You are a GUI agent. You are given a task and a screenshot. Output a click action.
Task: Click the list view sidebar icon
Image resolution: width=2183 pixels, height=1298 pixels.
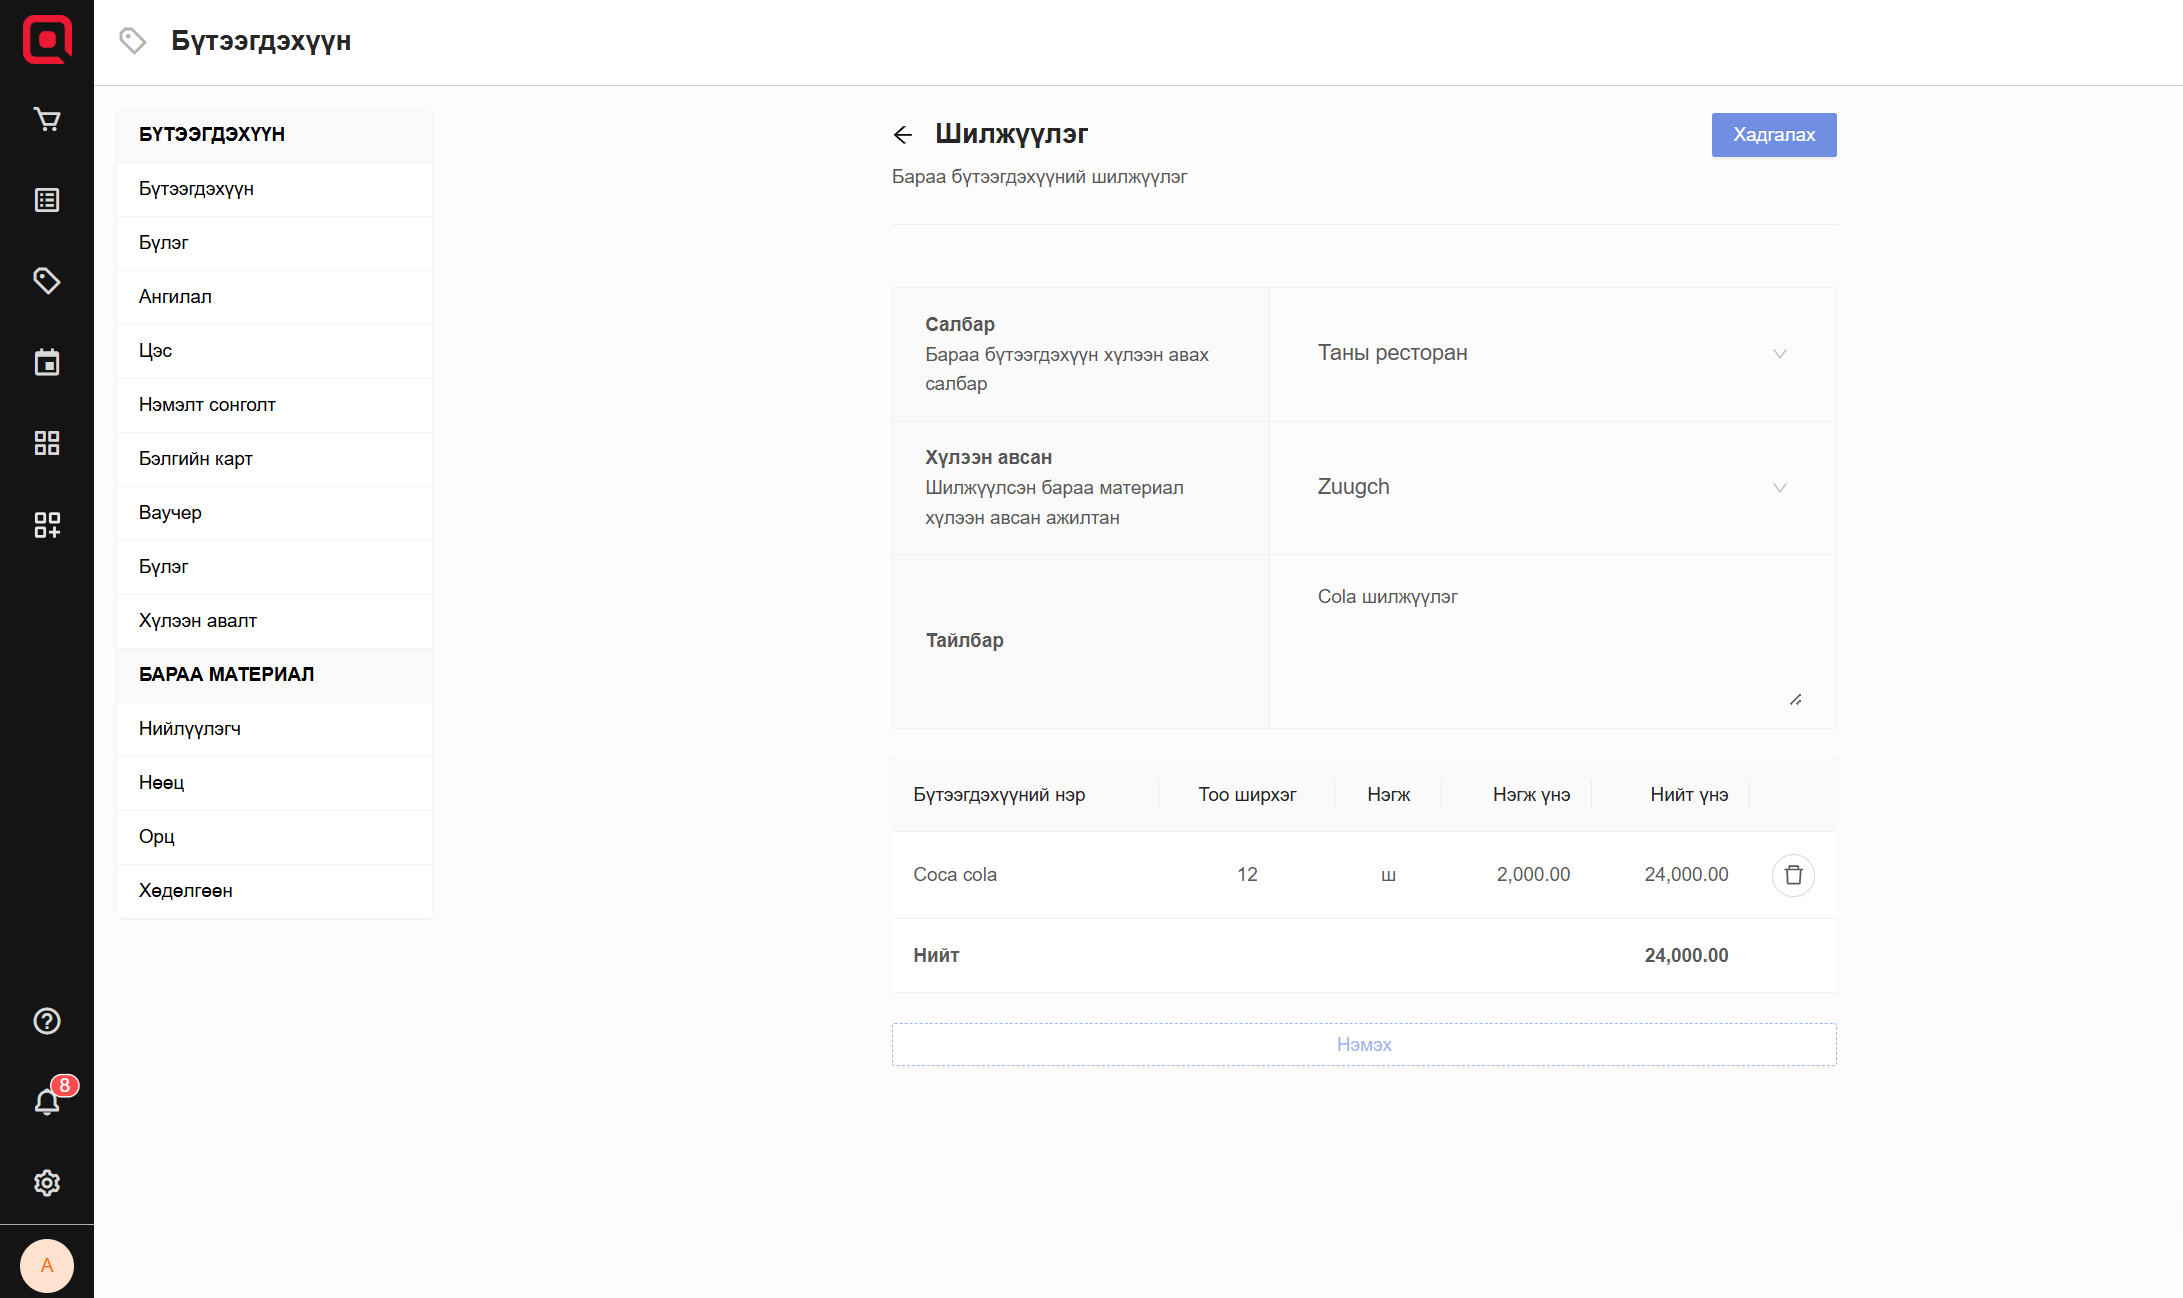tap(47, 201)
